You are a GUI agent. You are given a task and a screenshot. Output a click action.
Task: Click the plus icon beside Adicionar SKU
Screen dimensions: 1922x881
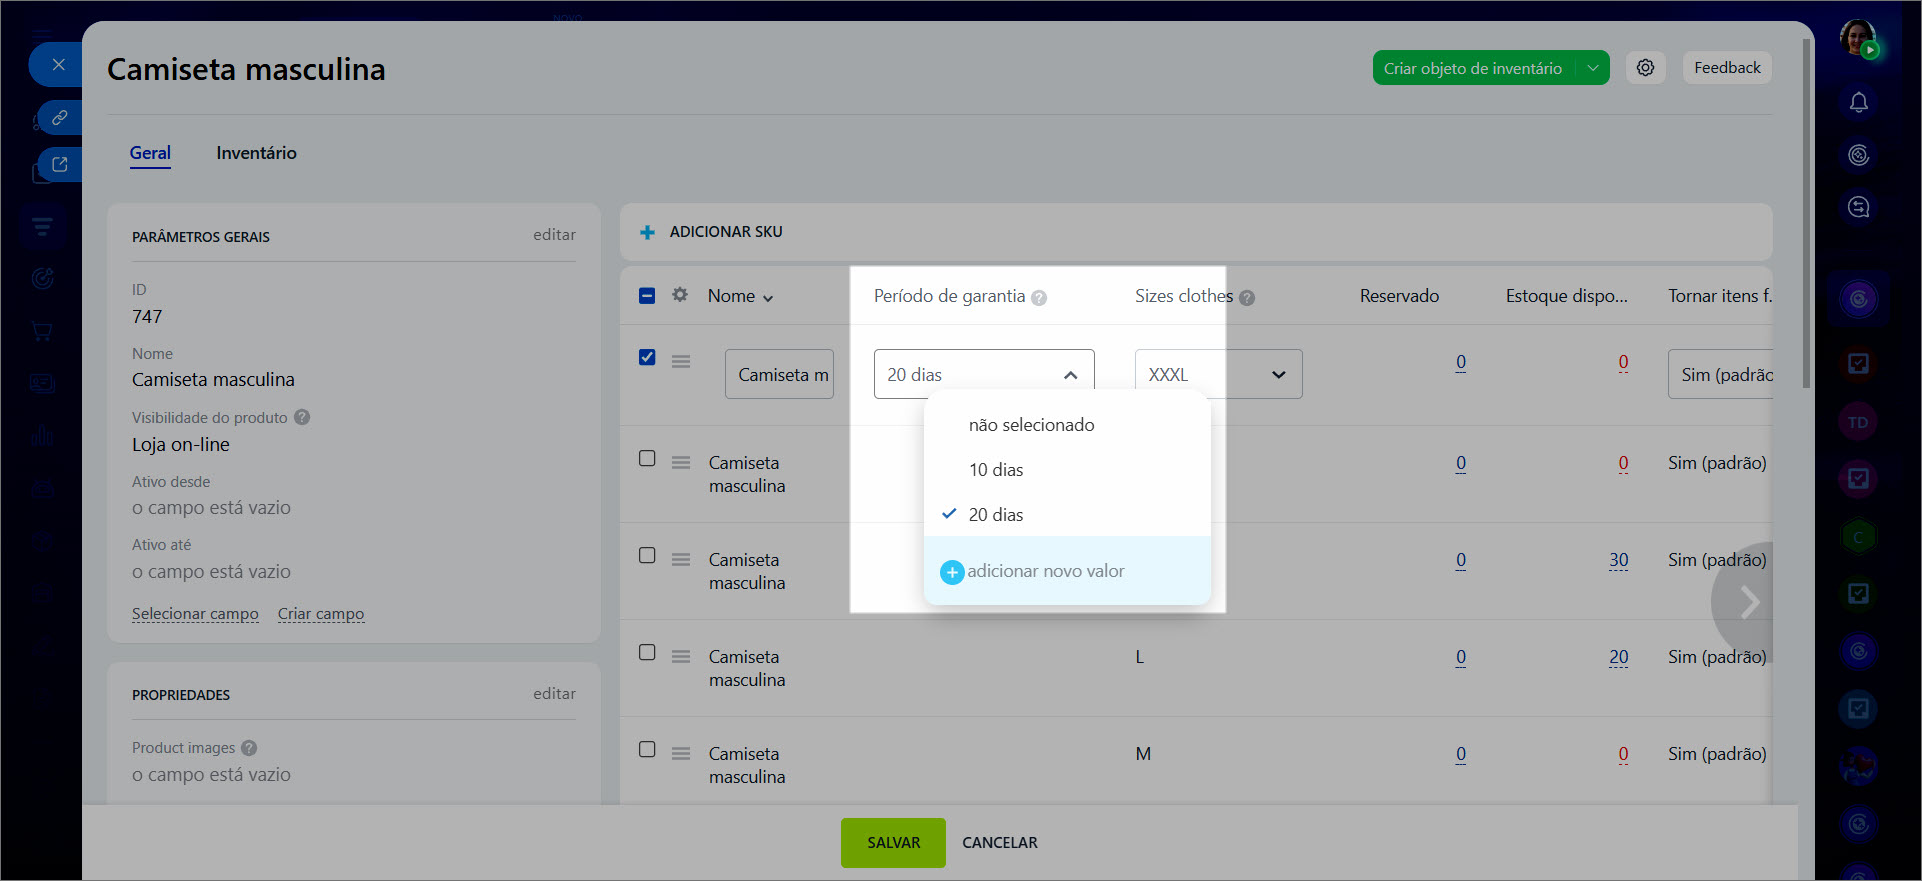[x=647, y=232]
